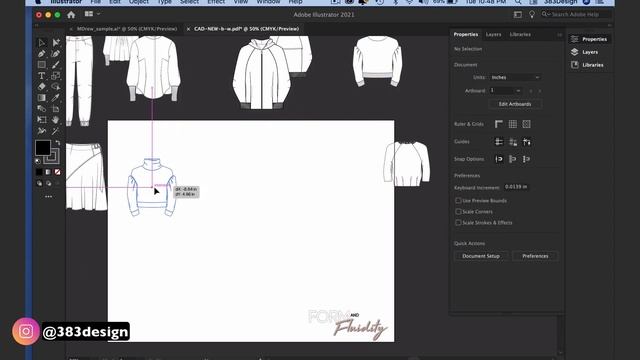Switch to the Libraries panel tab
The width and height of the screenshot is (640, 360).
(x=520, y=35)
